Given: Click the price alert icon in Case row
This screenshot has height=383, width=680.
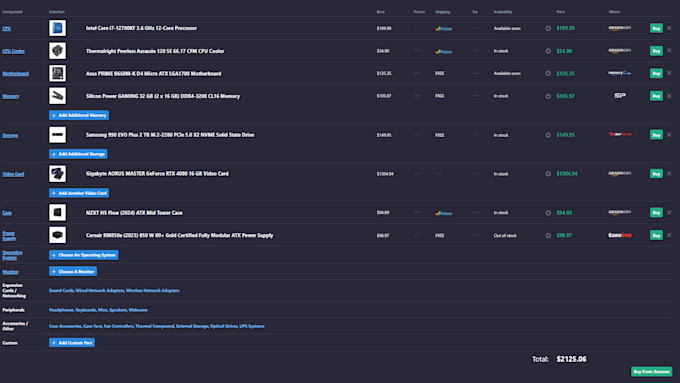Looking at the screenshot, I should point(548,213).
